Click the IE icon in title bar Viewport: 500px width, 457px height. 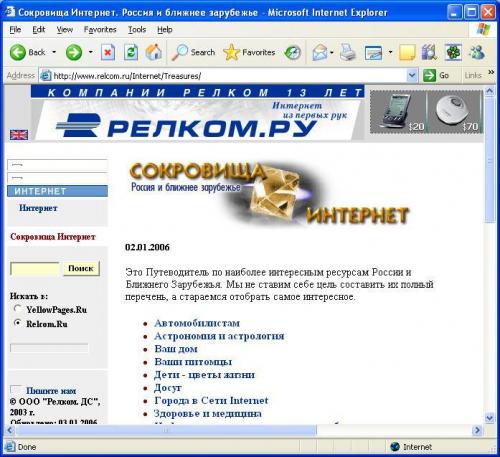10,12
